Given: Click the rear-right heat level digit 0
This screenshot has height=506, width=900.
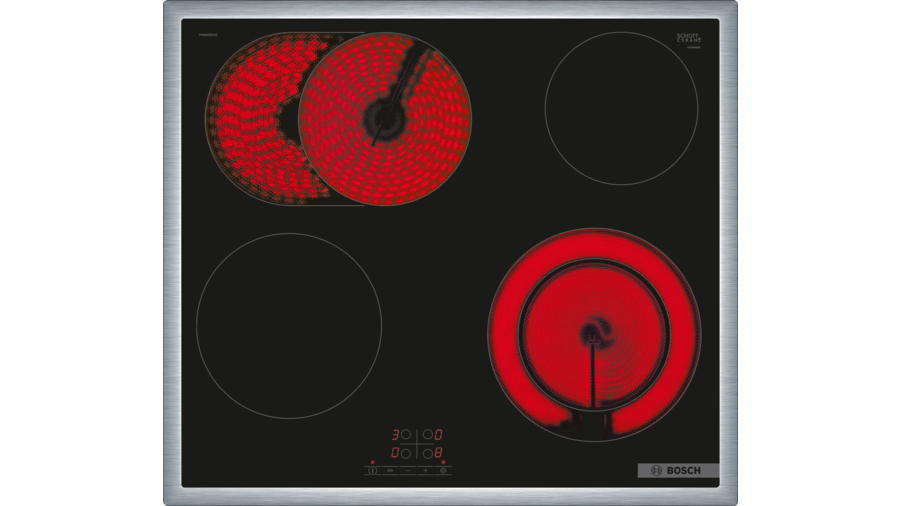Looking at the screenshot, I should 438,434.
